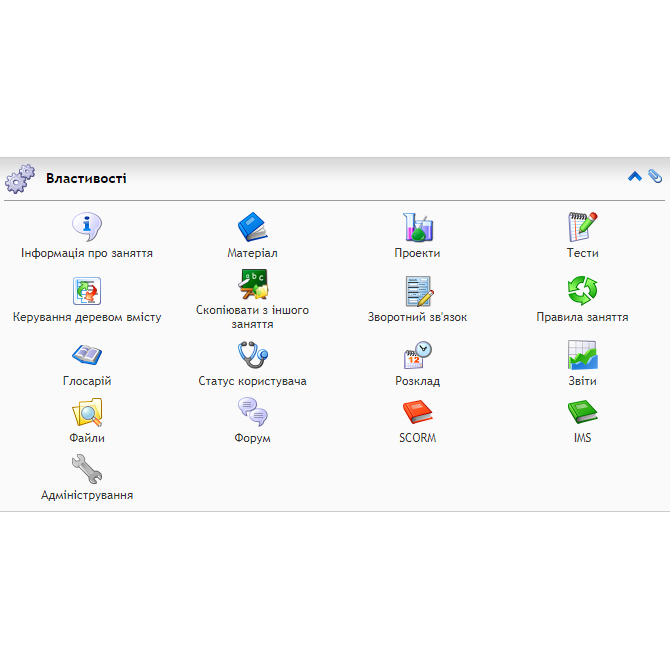
Task: Click the Проекти lab flasks icon
Action: [417, 227]
